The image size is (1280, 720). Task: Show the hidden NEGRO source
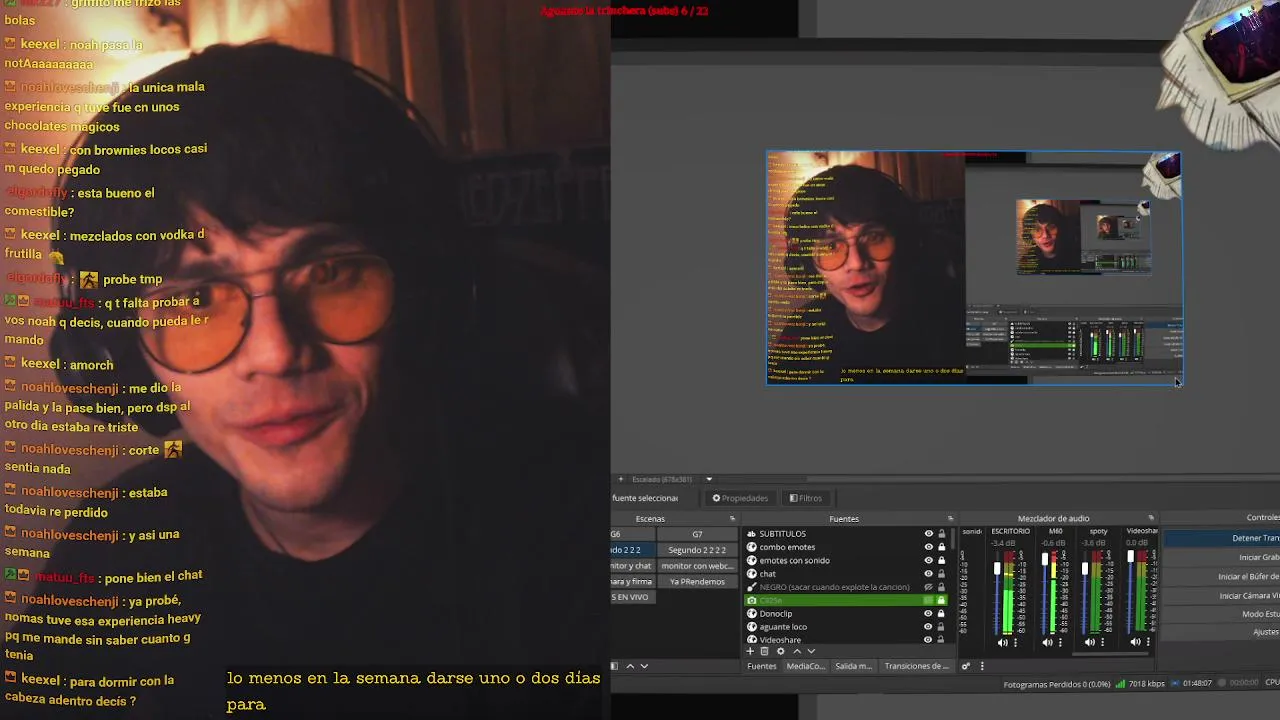click(928, 587)
